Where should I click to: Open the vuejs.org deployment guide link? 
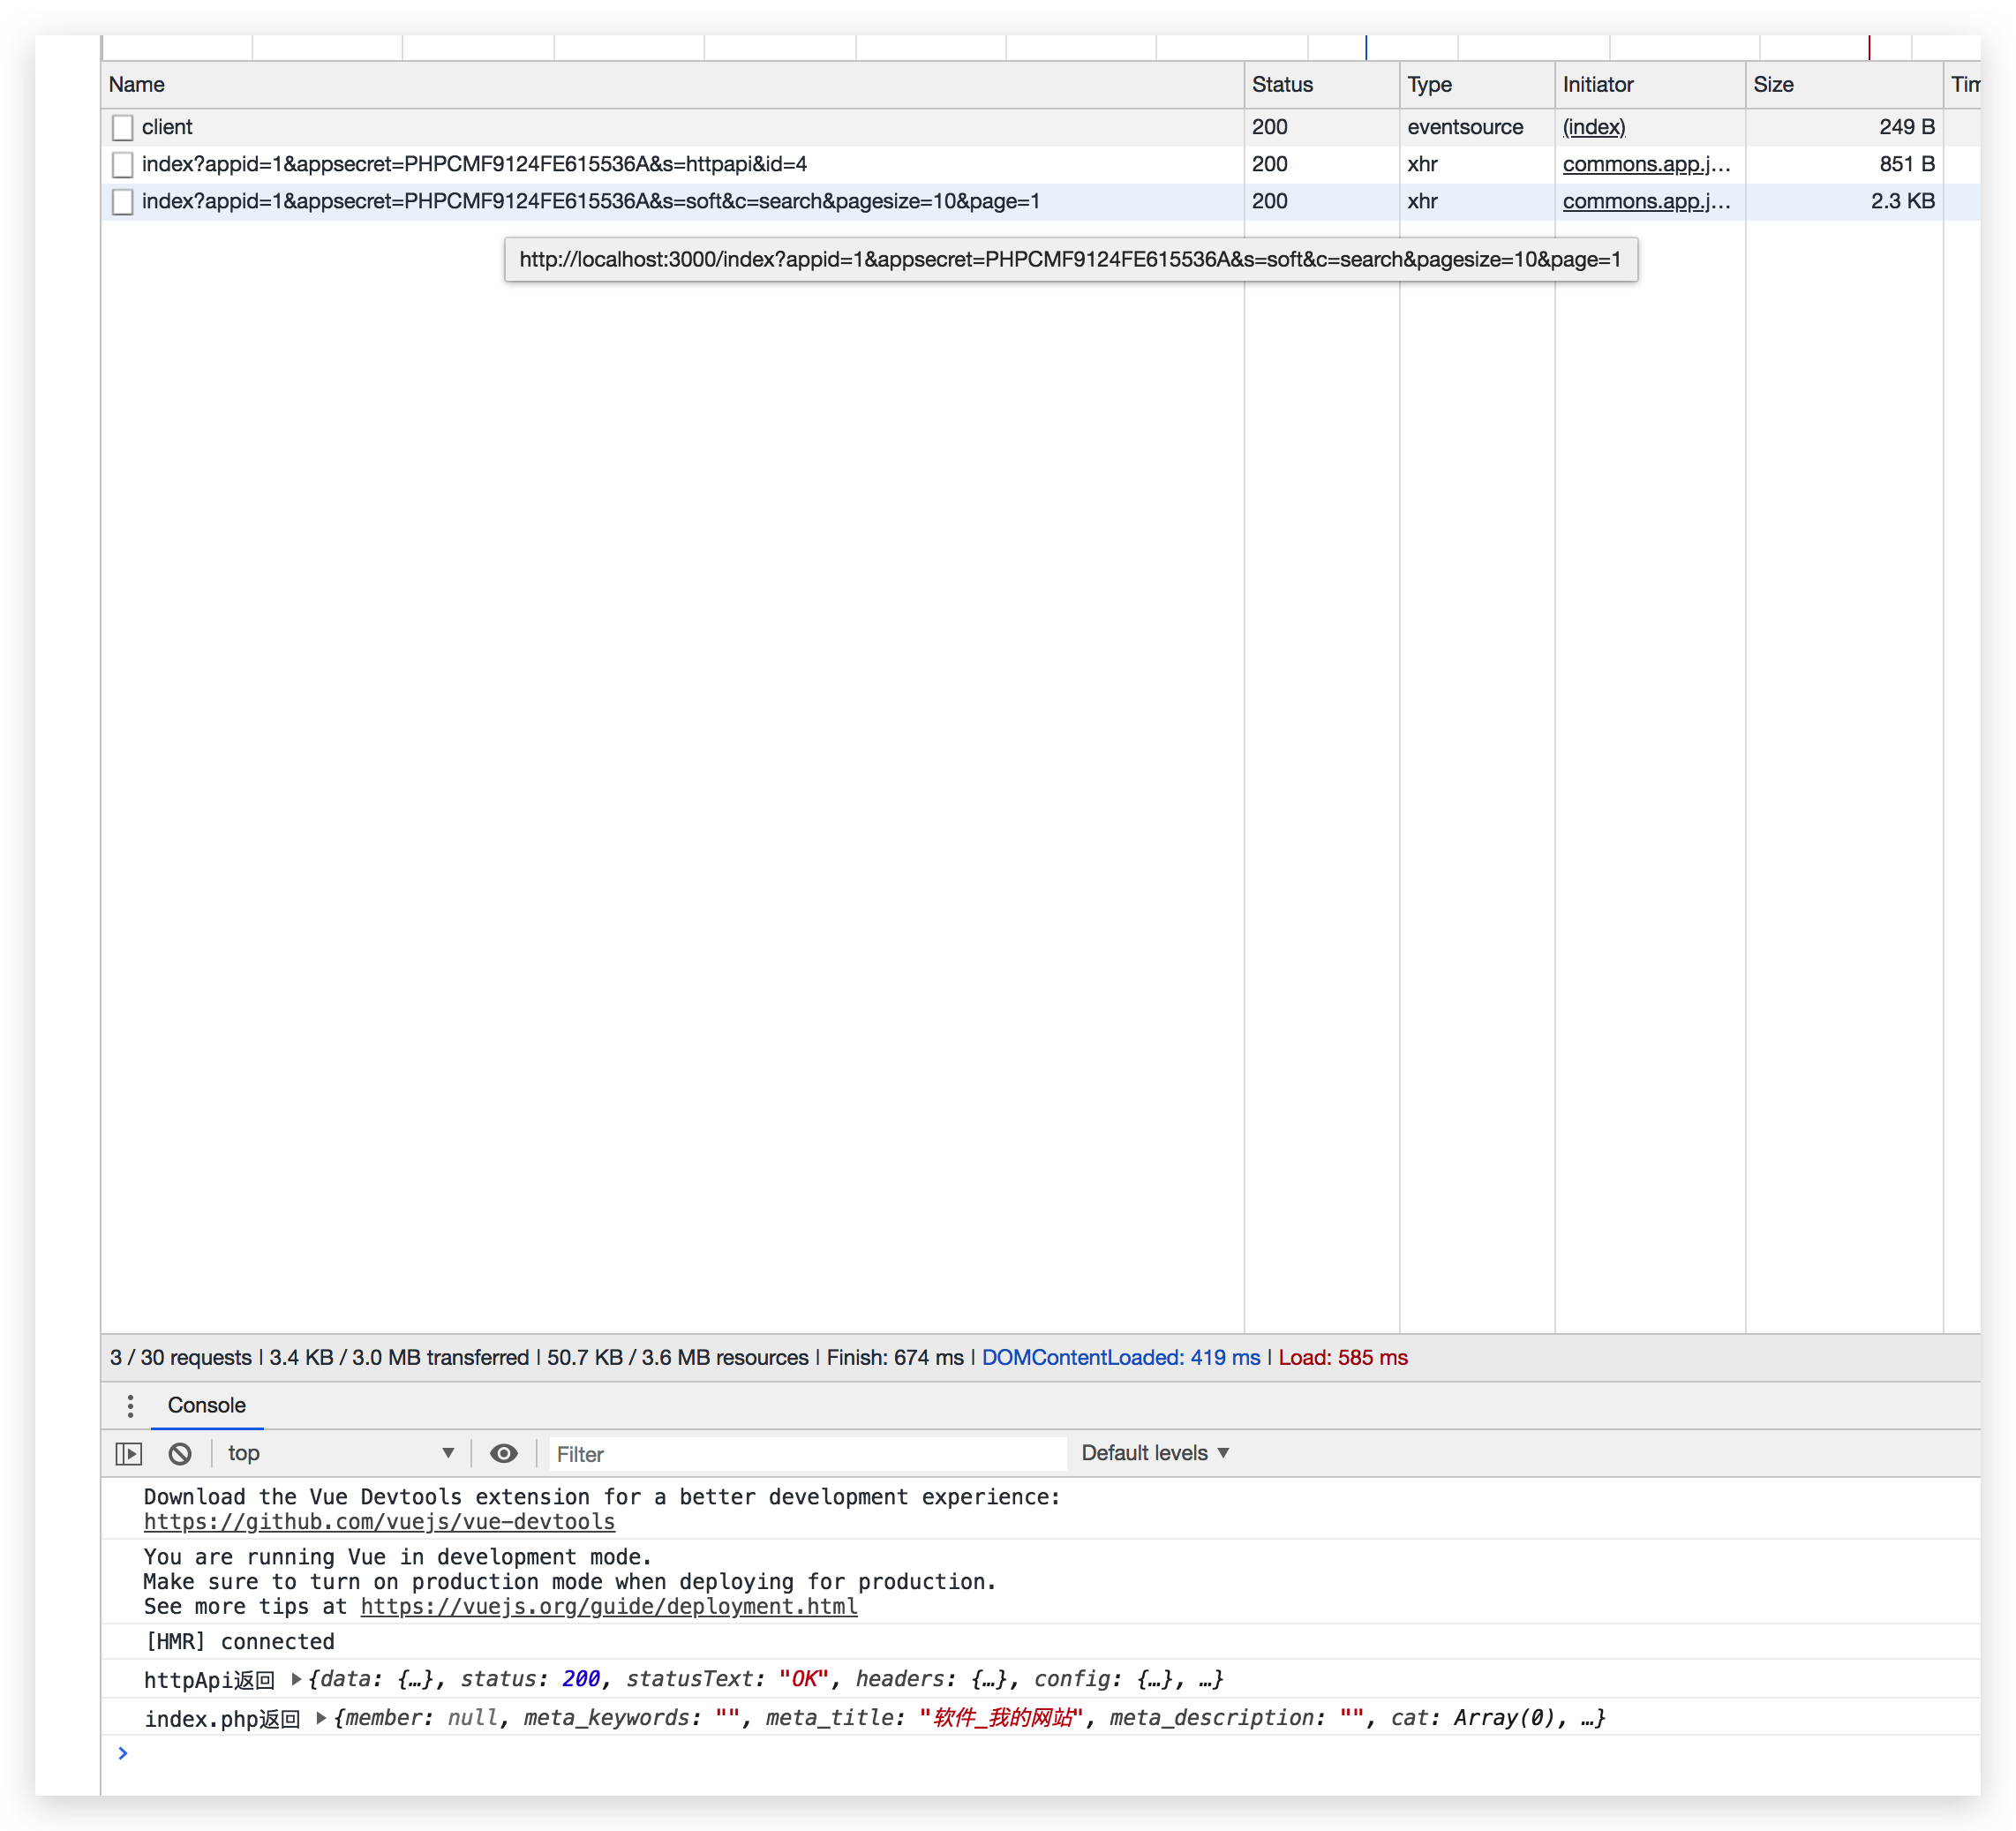608,1606
